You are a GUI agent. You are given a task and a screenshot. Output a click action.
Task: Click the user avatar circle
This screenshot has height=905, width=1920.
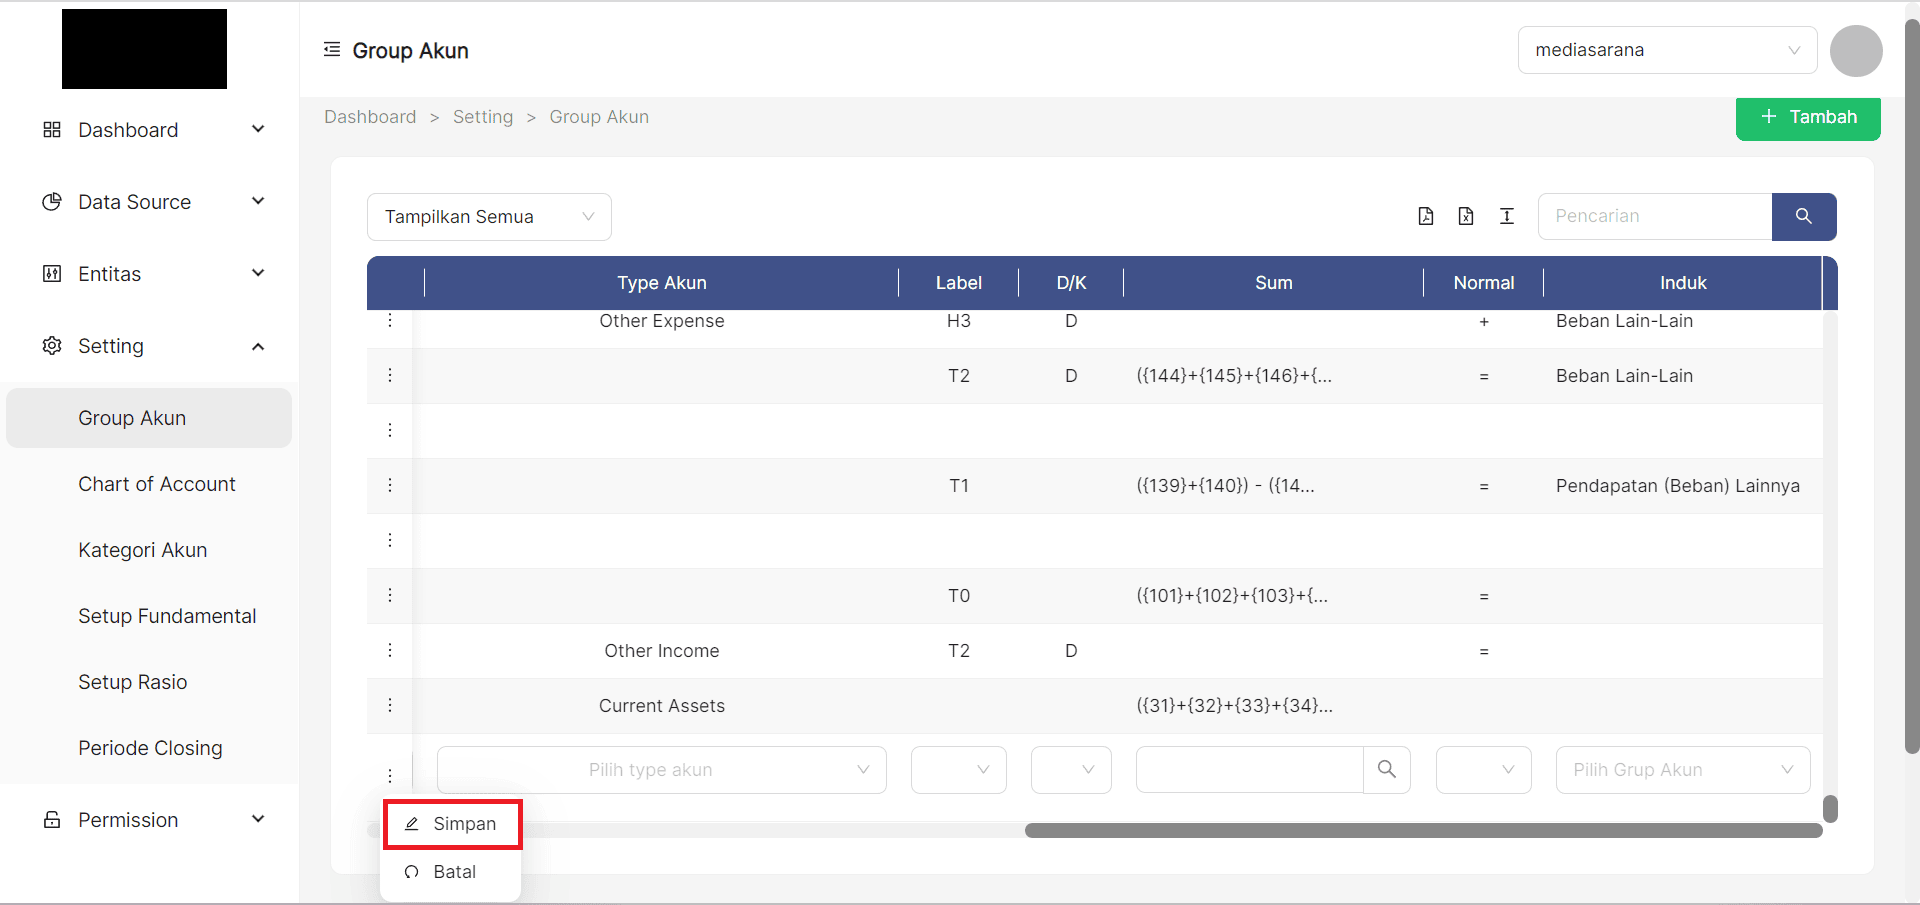[x=1856, y=51]
